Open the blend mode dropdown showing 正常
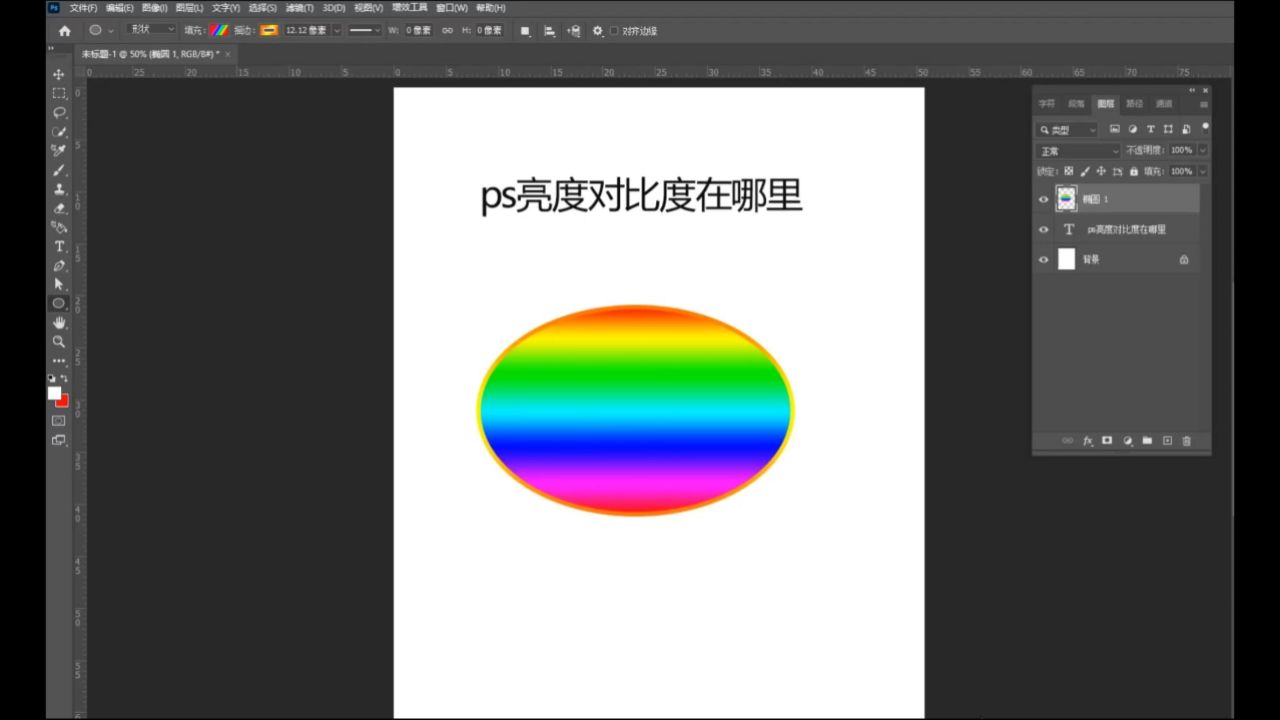This screenshot has height=720, width=1280. point(1077,150)
